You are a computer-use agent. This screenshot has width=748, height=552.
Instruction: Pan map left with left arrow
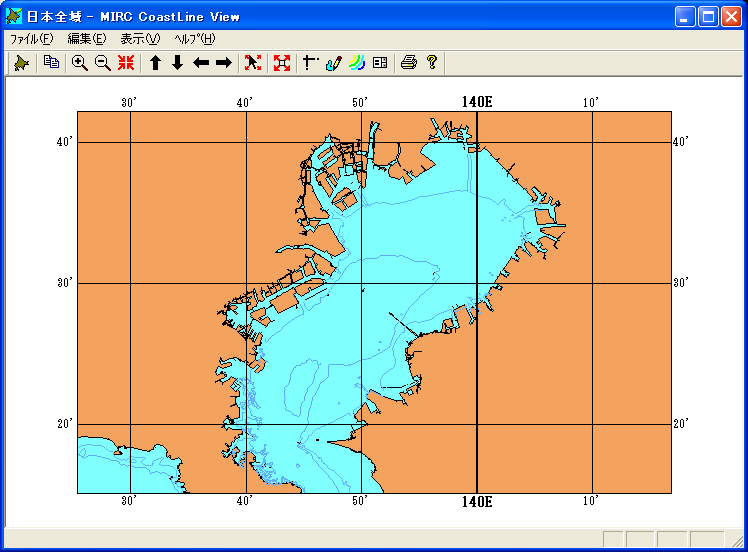pos(201,63)
